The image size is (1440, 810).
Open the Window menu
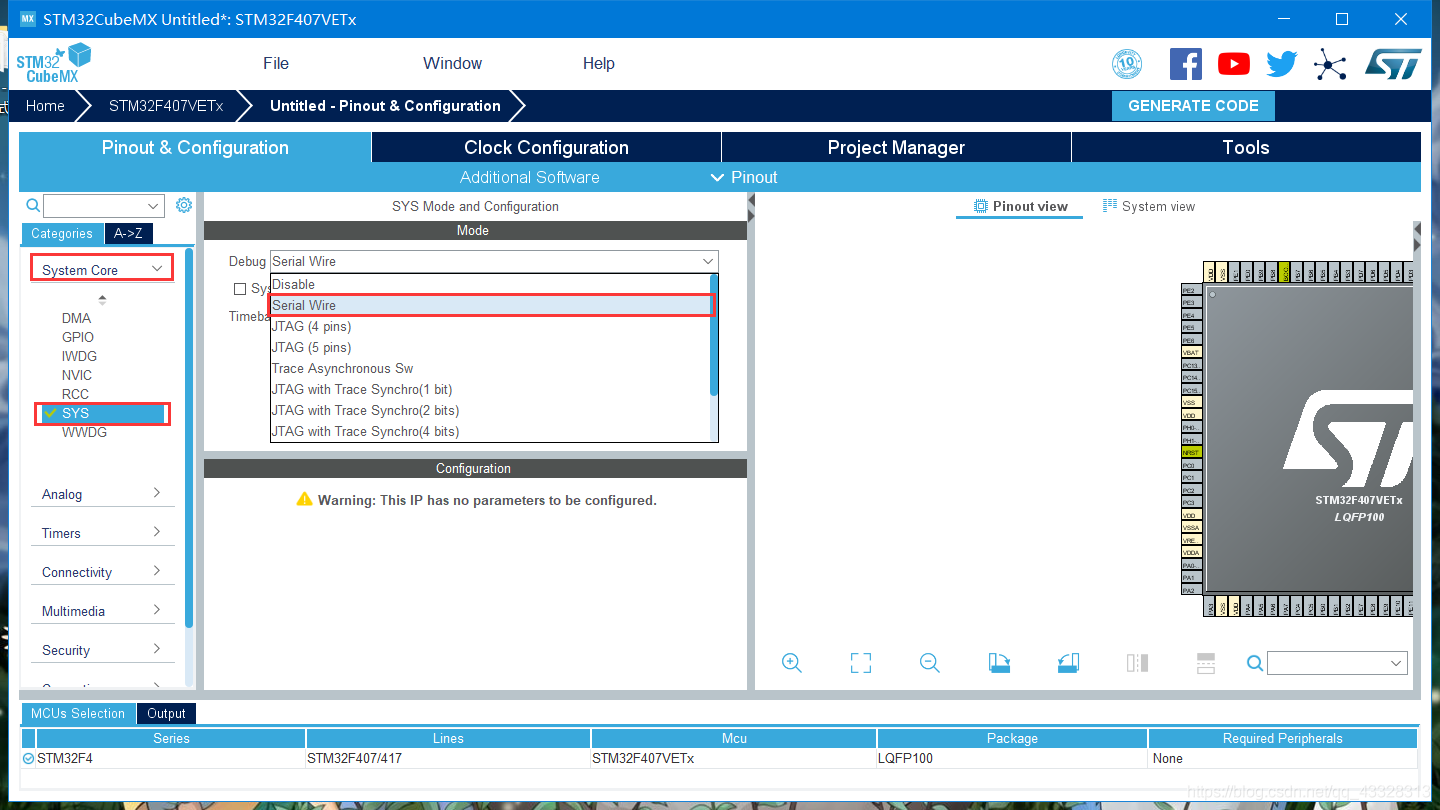[x=452, y=63]
